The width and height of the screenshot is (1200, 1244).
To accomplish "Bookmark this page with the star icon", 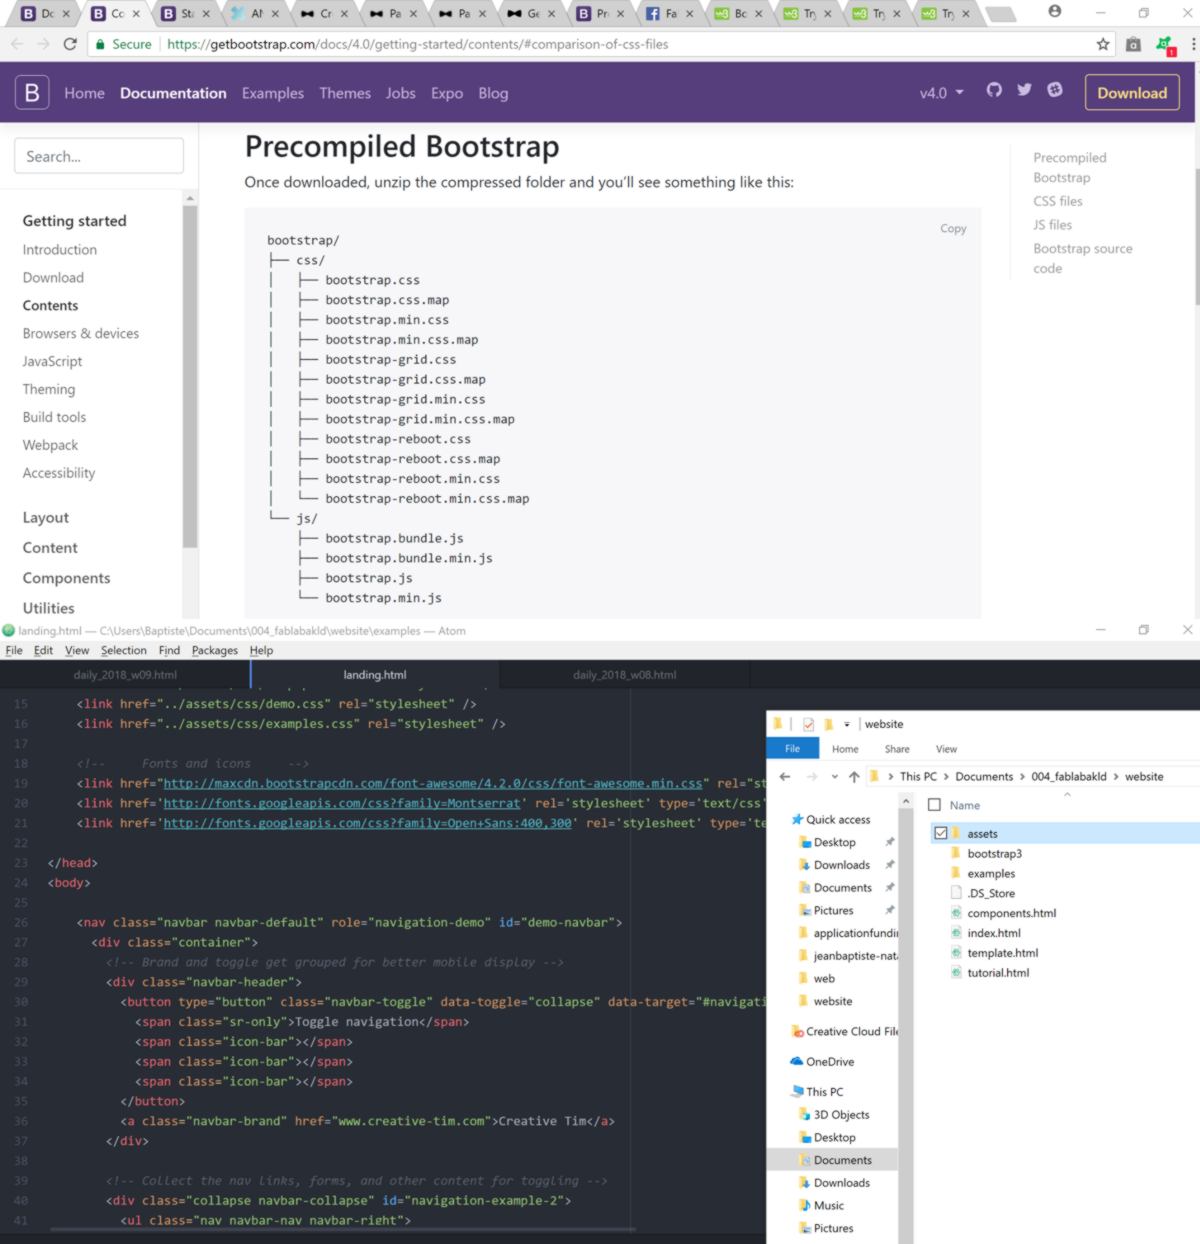I will tap(1103, 44).
